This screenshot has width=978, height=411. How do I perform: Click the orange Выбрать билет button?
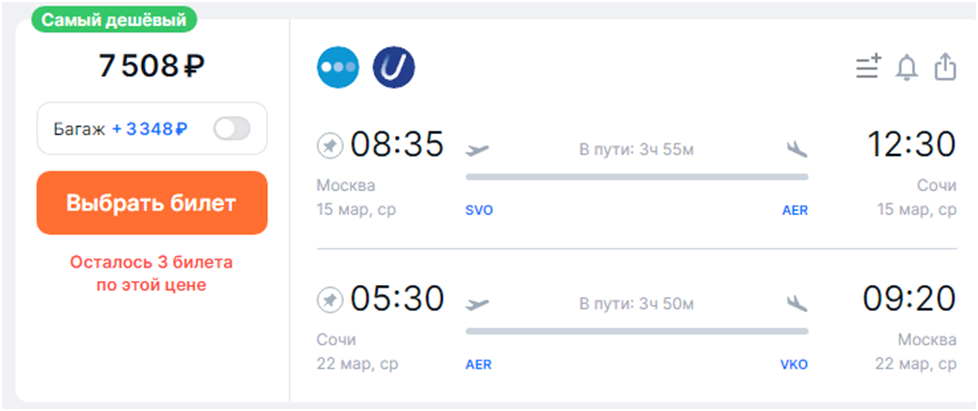pos(152,203)
